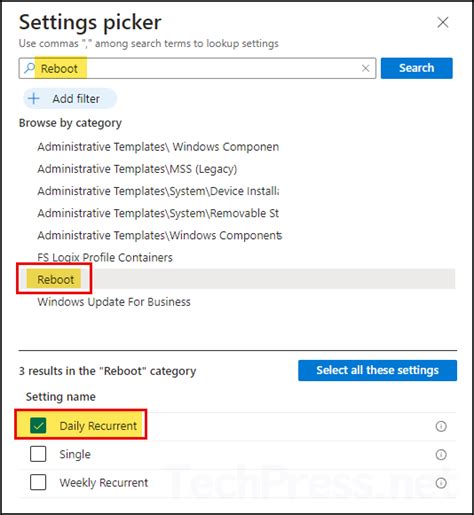Screen dimensions: 474x515
Task: Click the magnifying glass search icon
Action: 30,68
